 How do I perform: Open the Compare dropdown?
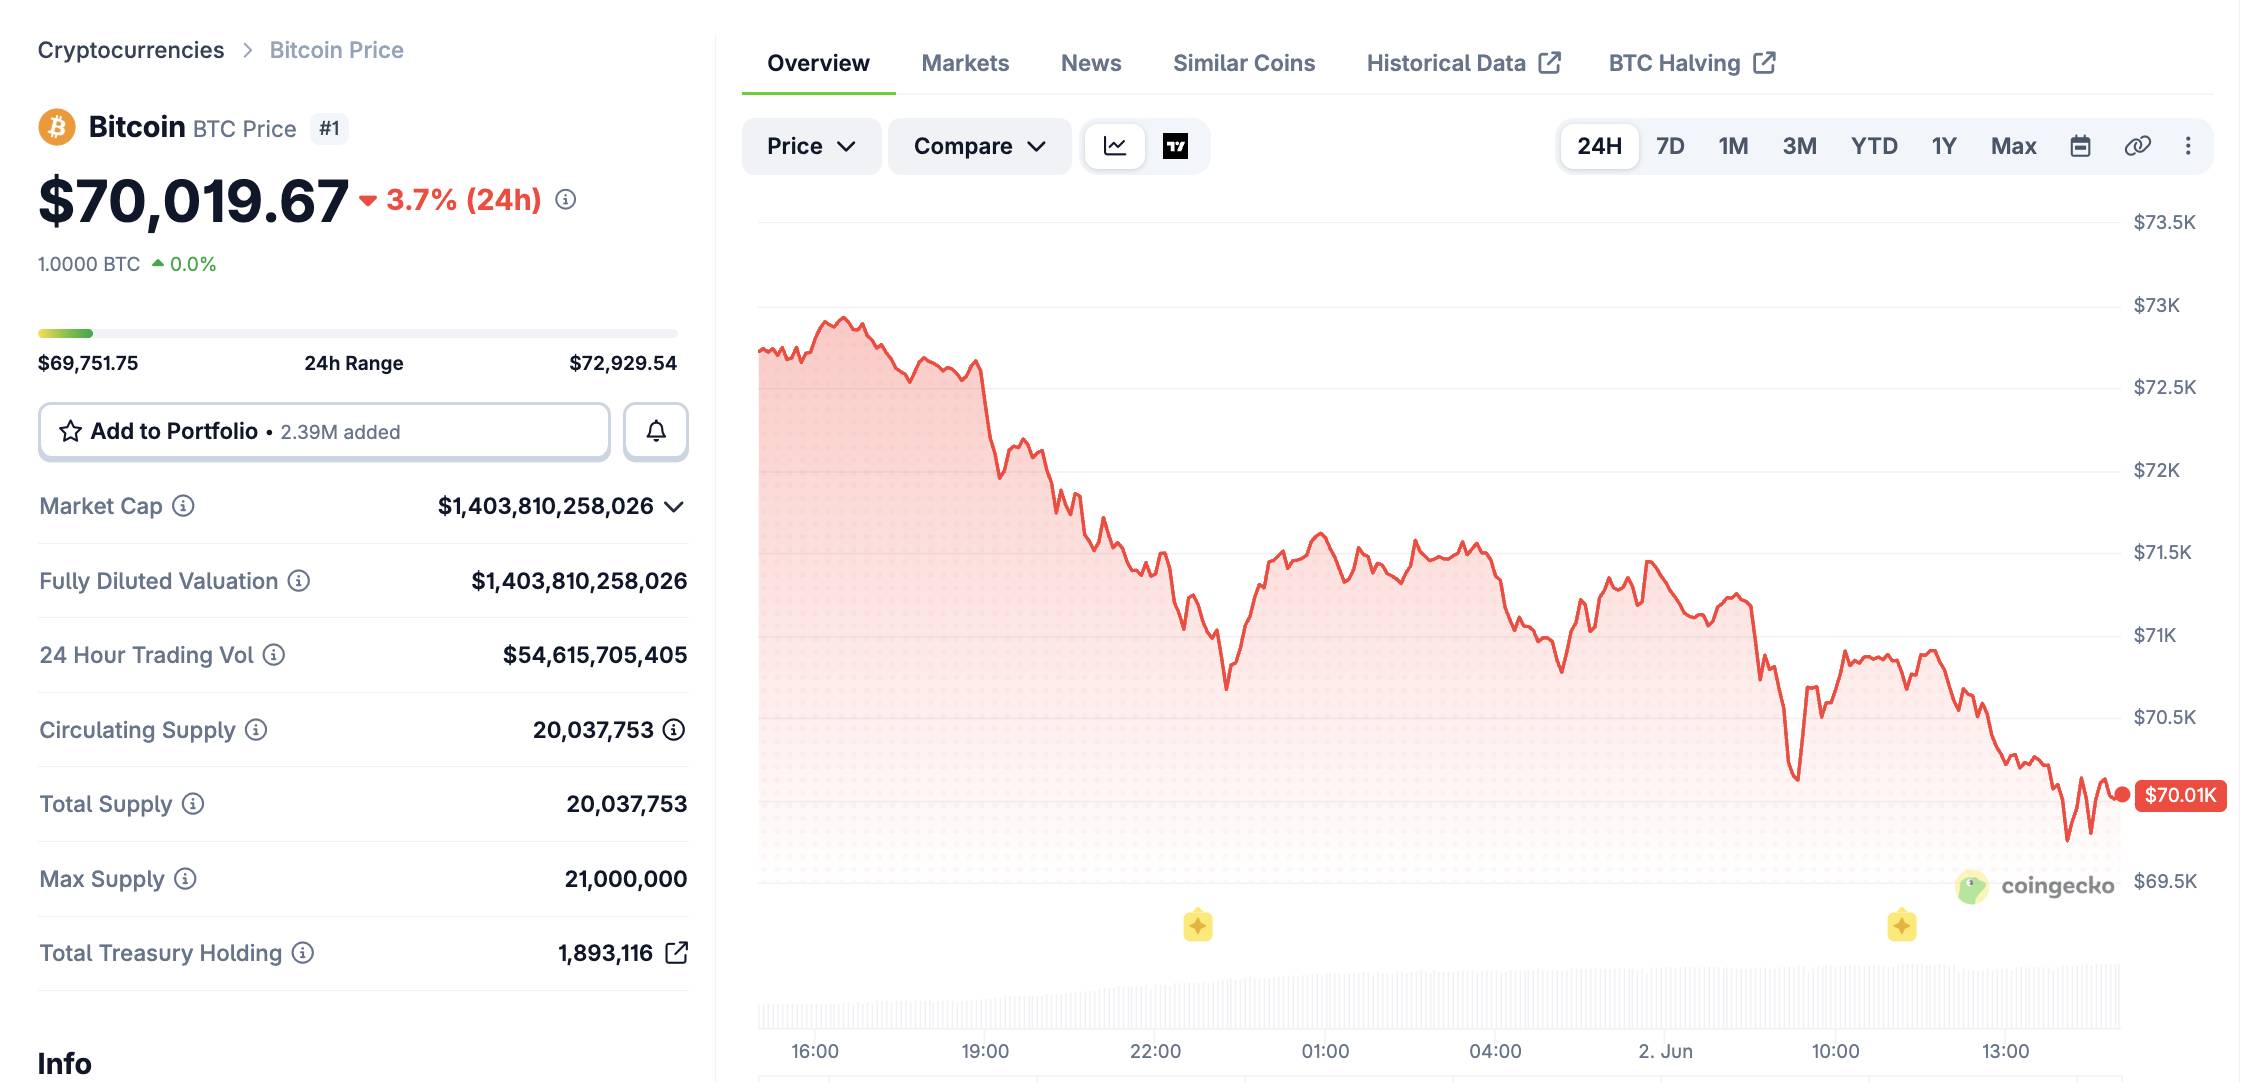click(x=979, y=146)
